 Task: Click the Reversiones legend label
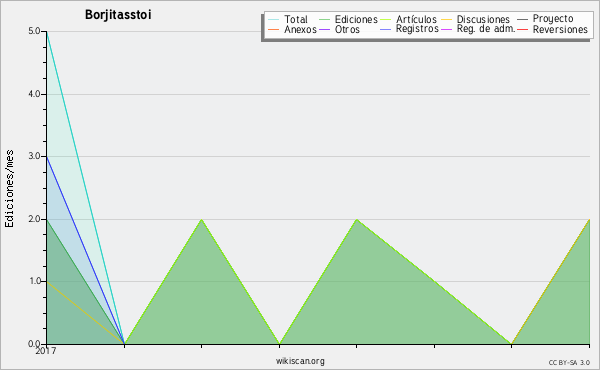click(560, 29)
